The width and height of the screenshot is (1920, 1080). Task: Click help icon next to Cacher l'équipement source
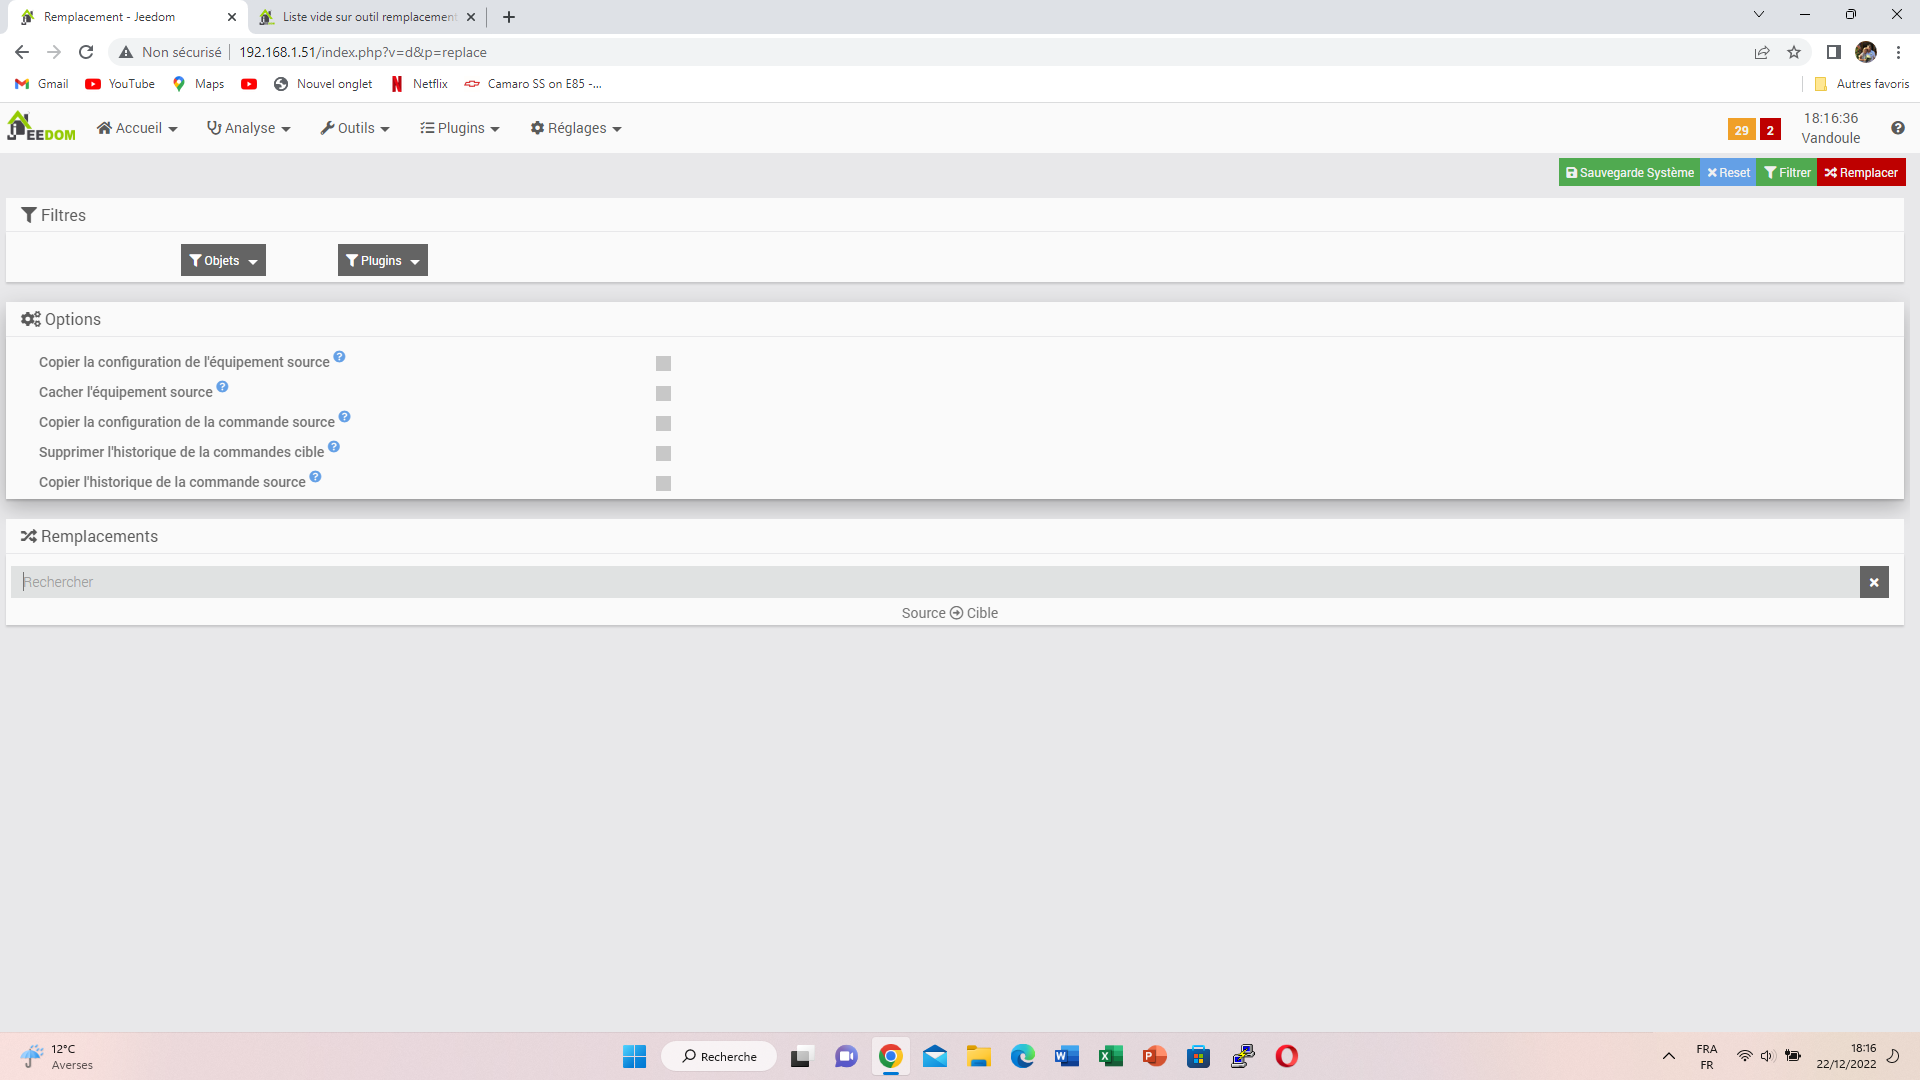click(x=222, y=387)
